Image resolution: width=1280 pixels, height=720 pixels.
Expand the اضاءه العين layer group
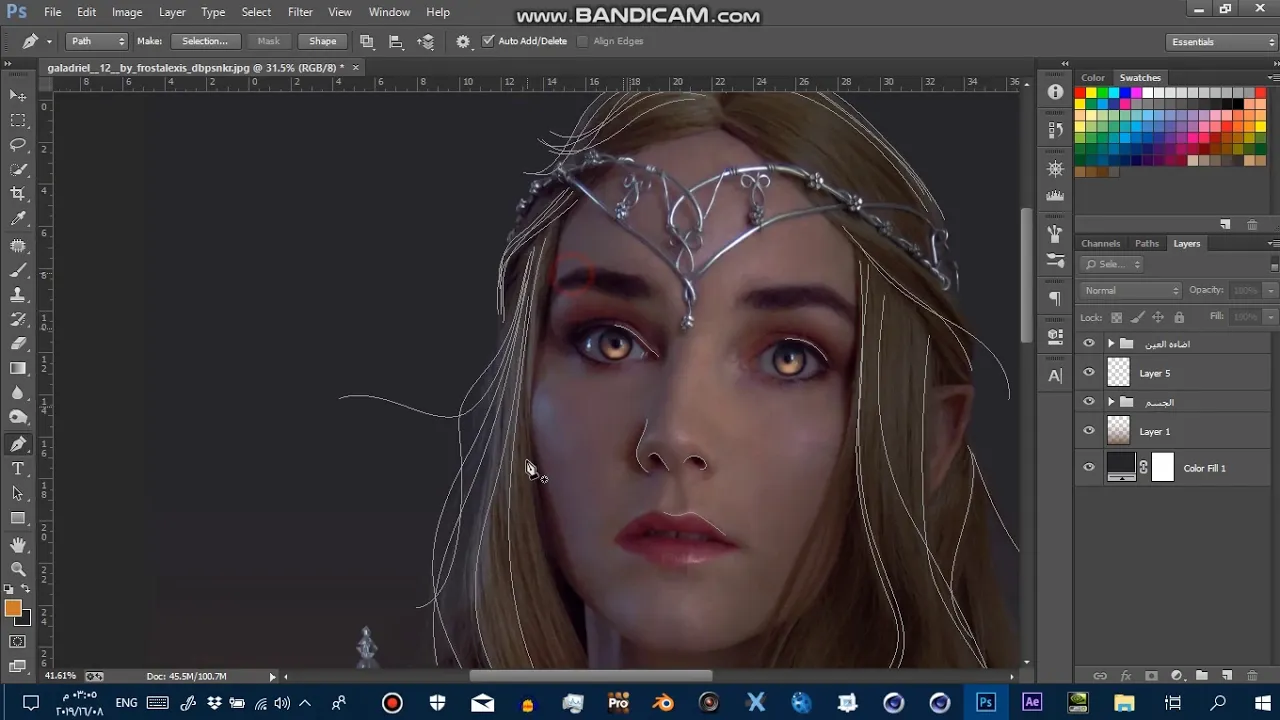(x=1111, y=343)
